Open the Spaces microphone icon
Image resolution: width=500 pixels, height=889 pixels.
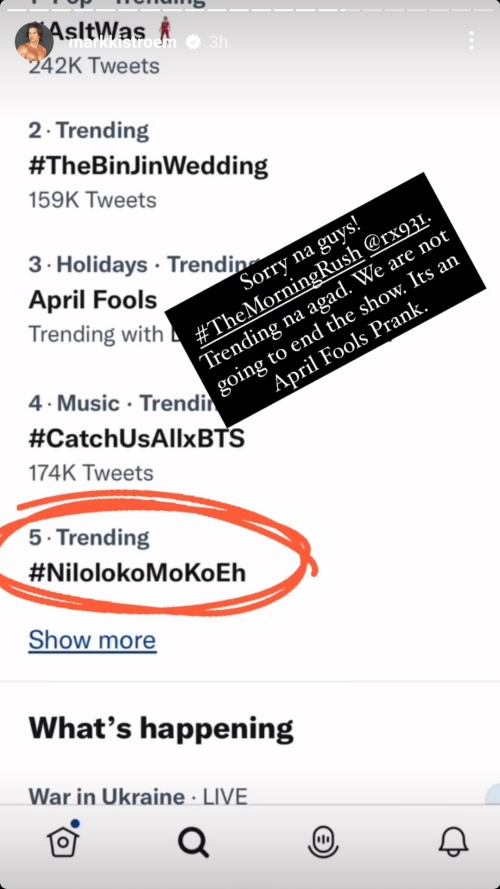click(x=323, y=841)
